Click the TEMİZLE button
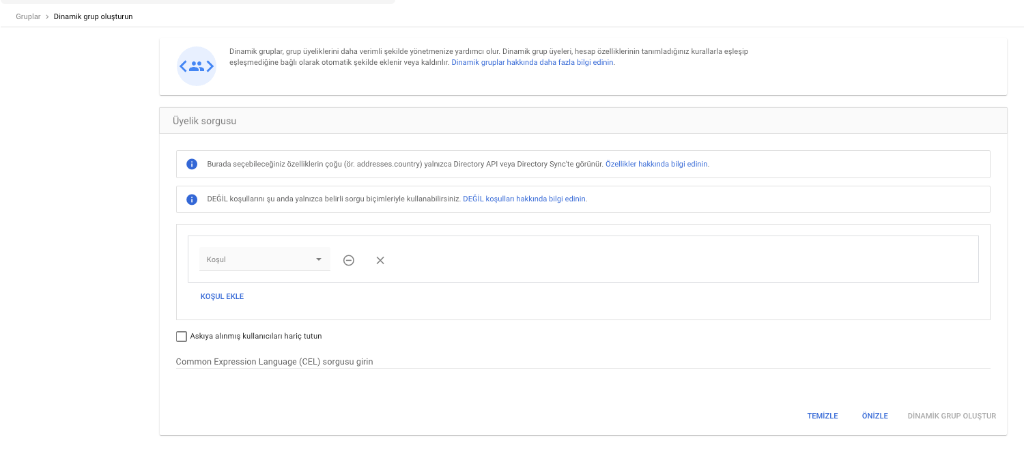 click(822, 416)
